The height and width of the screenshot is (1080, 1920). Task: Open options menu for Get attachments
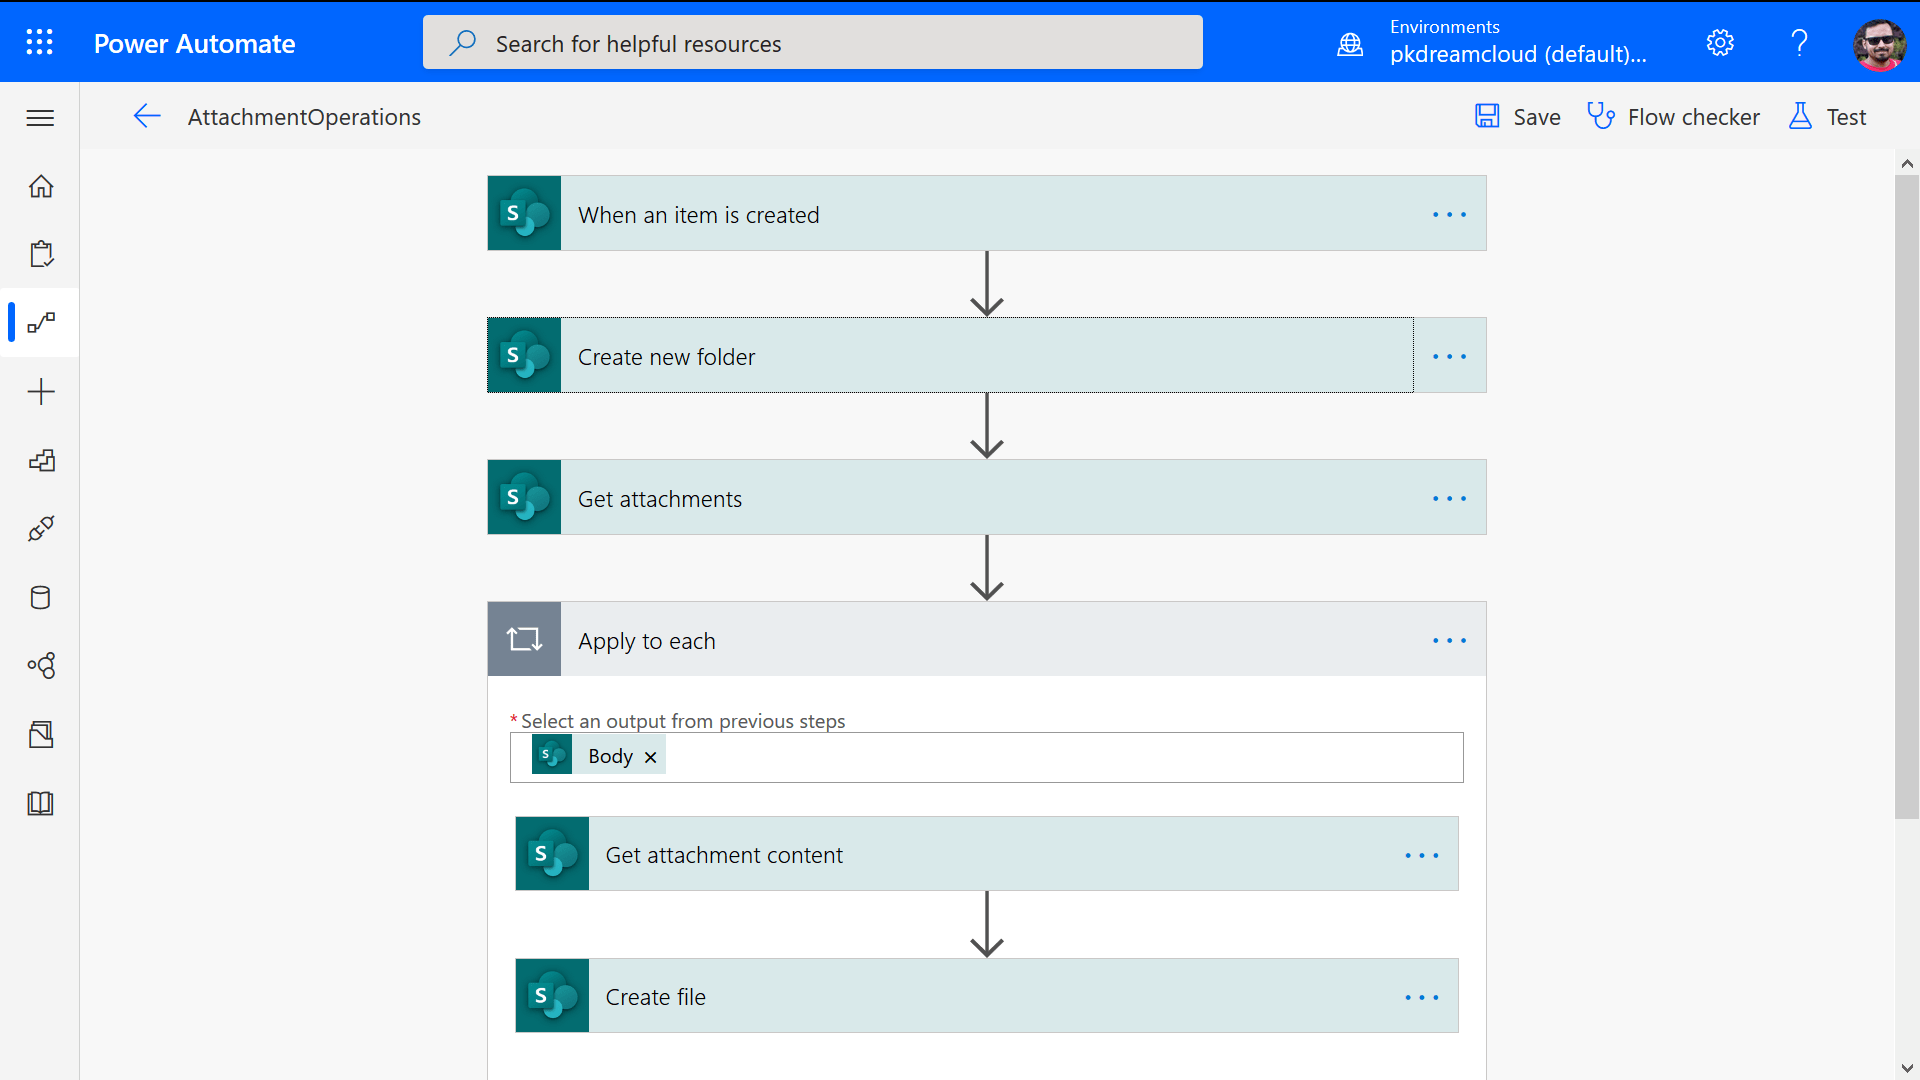(1450, 498)
